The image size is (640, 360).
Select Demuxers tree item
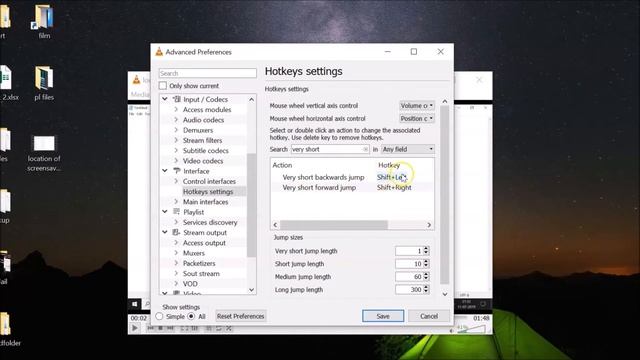pyautogui.click(x=198, y=130)
